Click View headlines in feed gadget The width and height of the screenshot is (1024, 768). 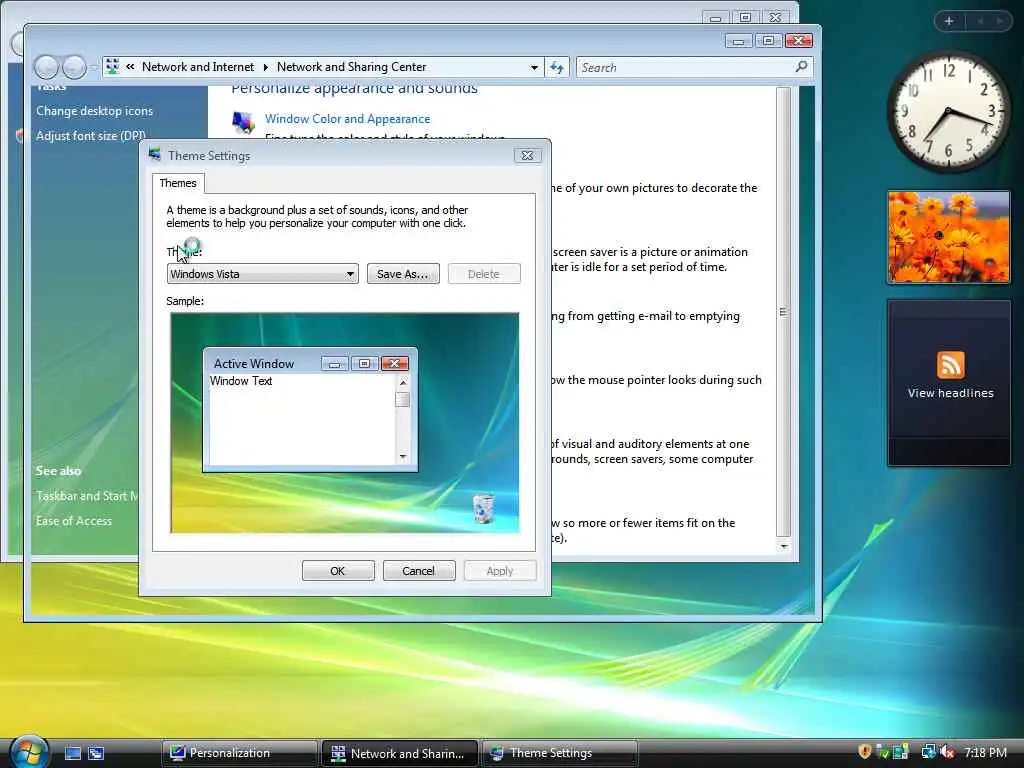pos(950,393)
